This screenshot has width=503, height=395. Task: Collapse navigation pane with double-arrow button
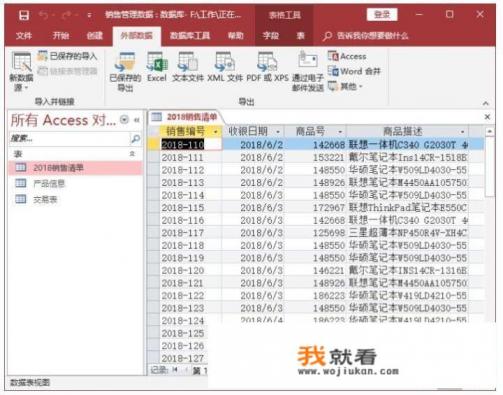pos(136,120)
